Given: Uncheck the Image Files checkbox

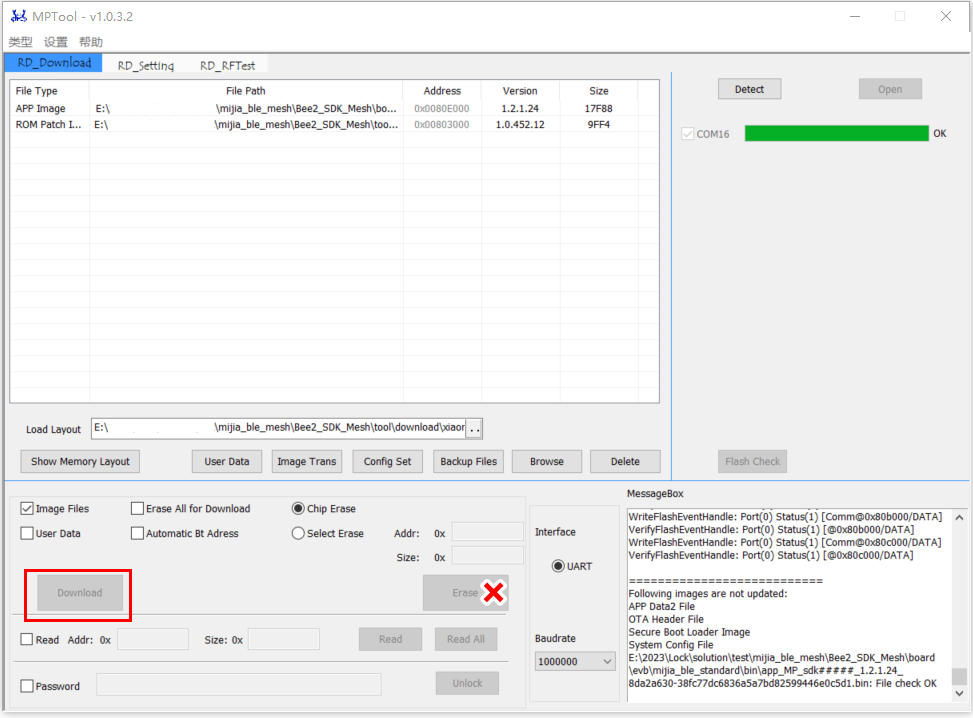Looking at the screenshot, I should point(27,509).
